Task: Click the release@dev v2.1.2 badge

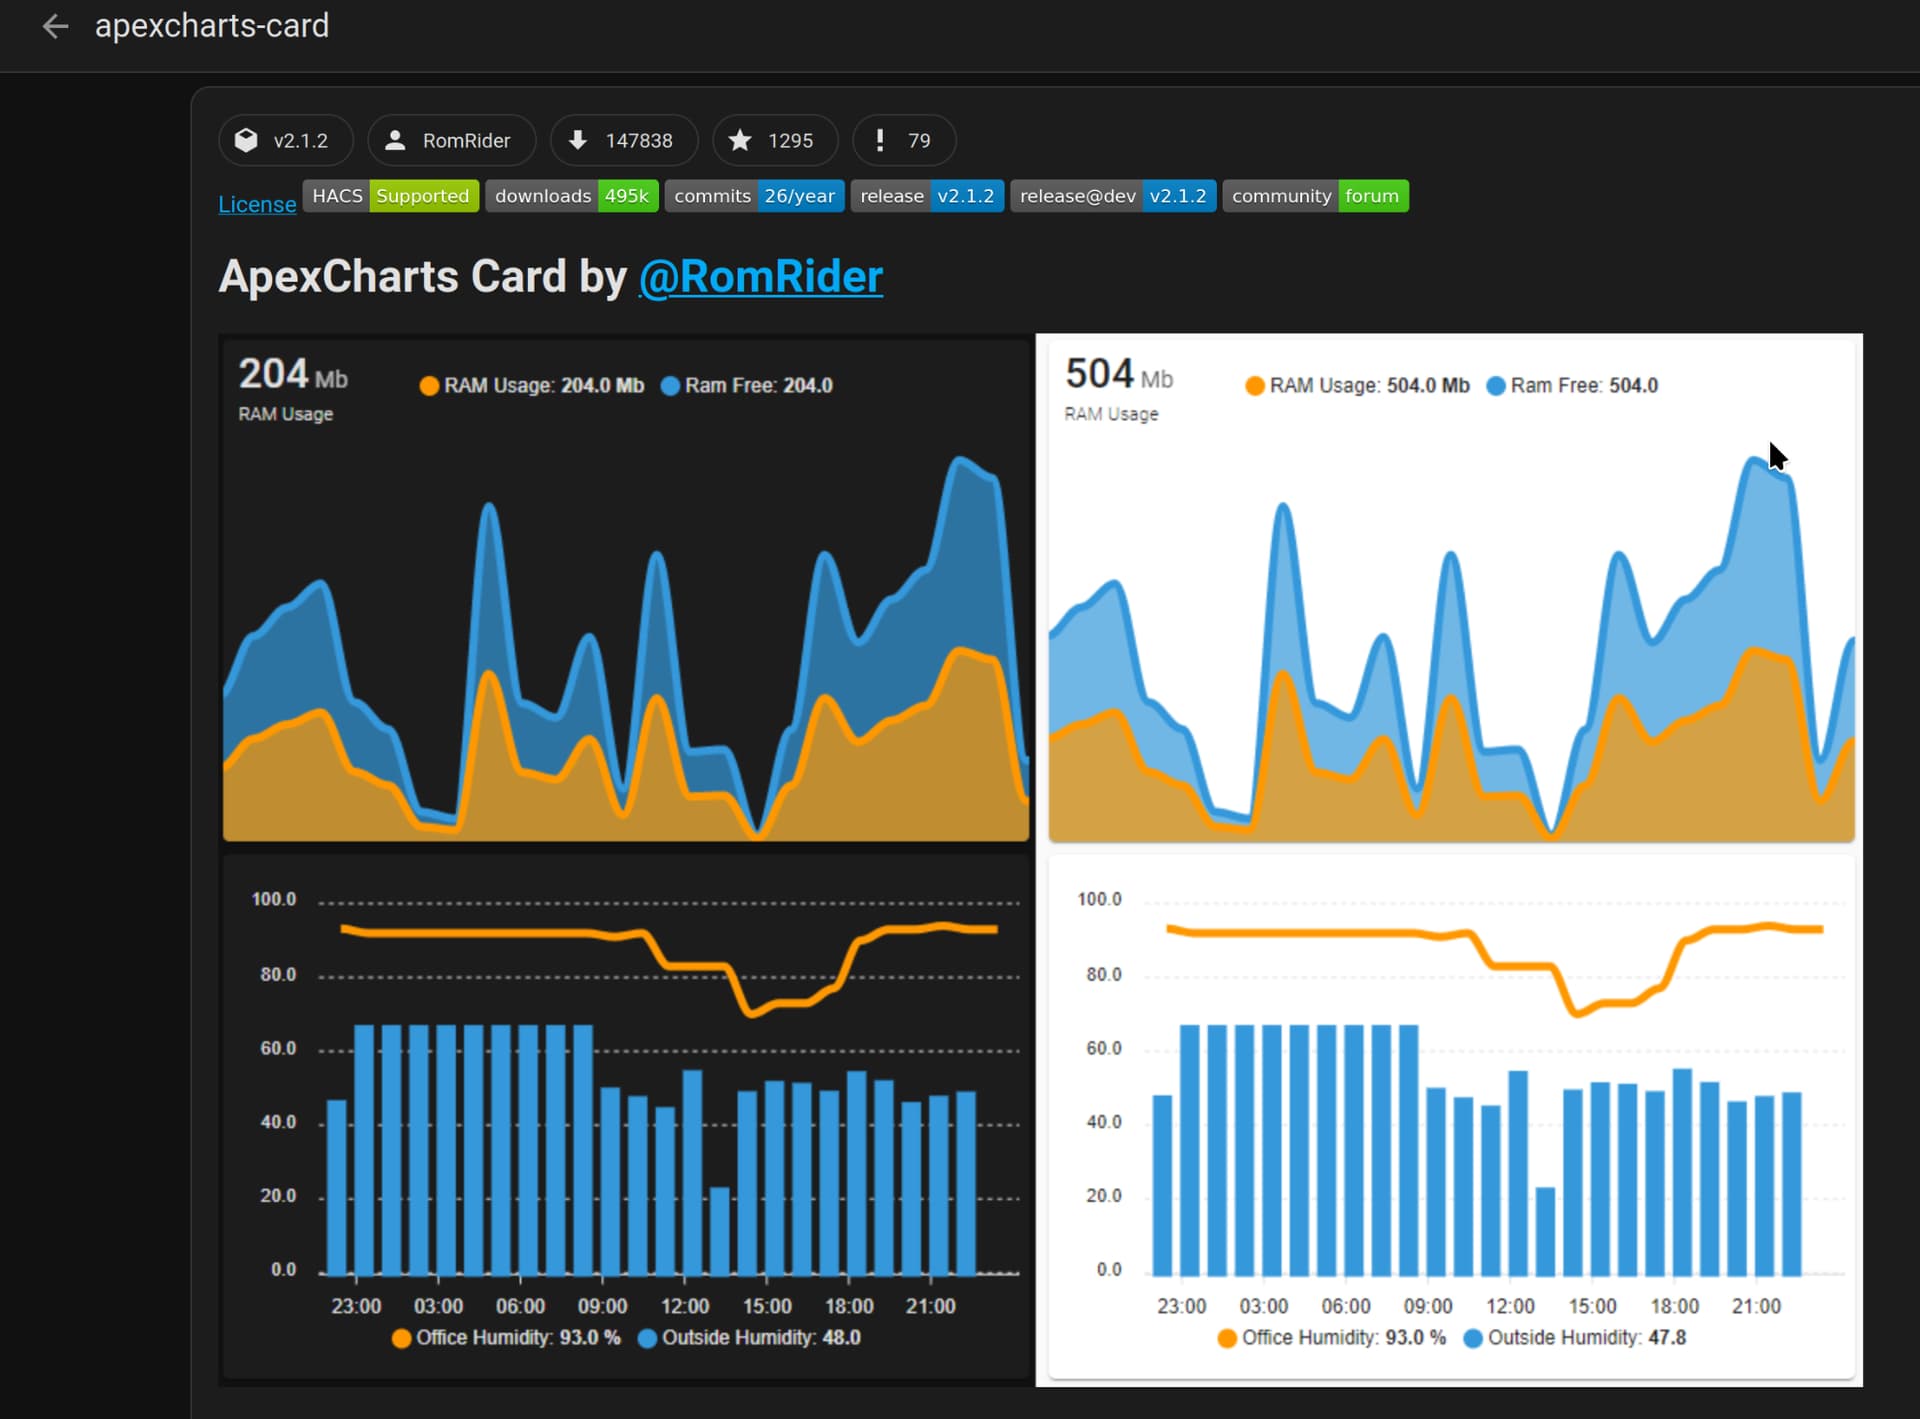Action: coord(1112,196)
